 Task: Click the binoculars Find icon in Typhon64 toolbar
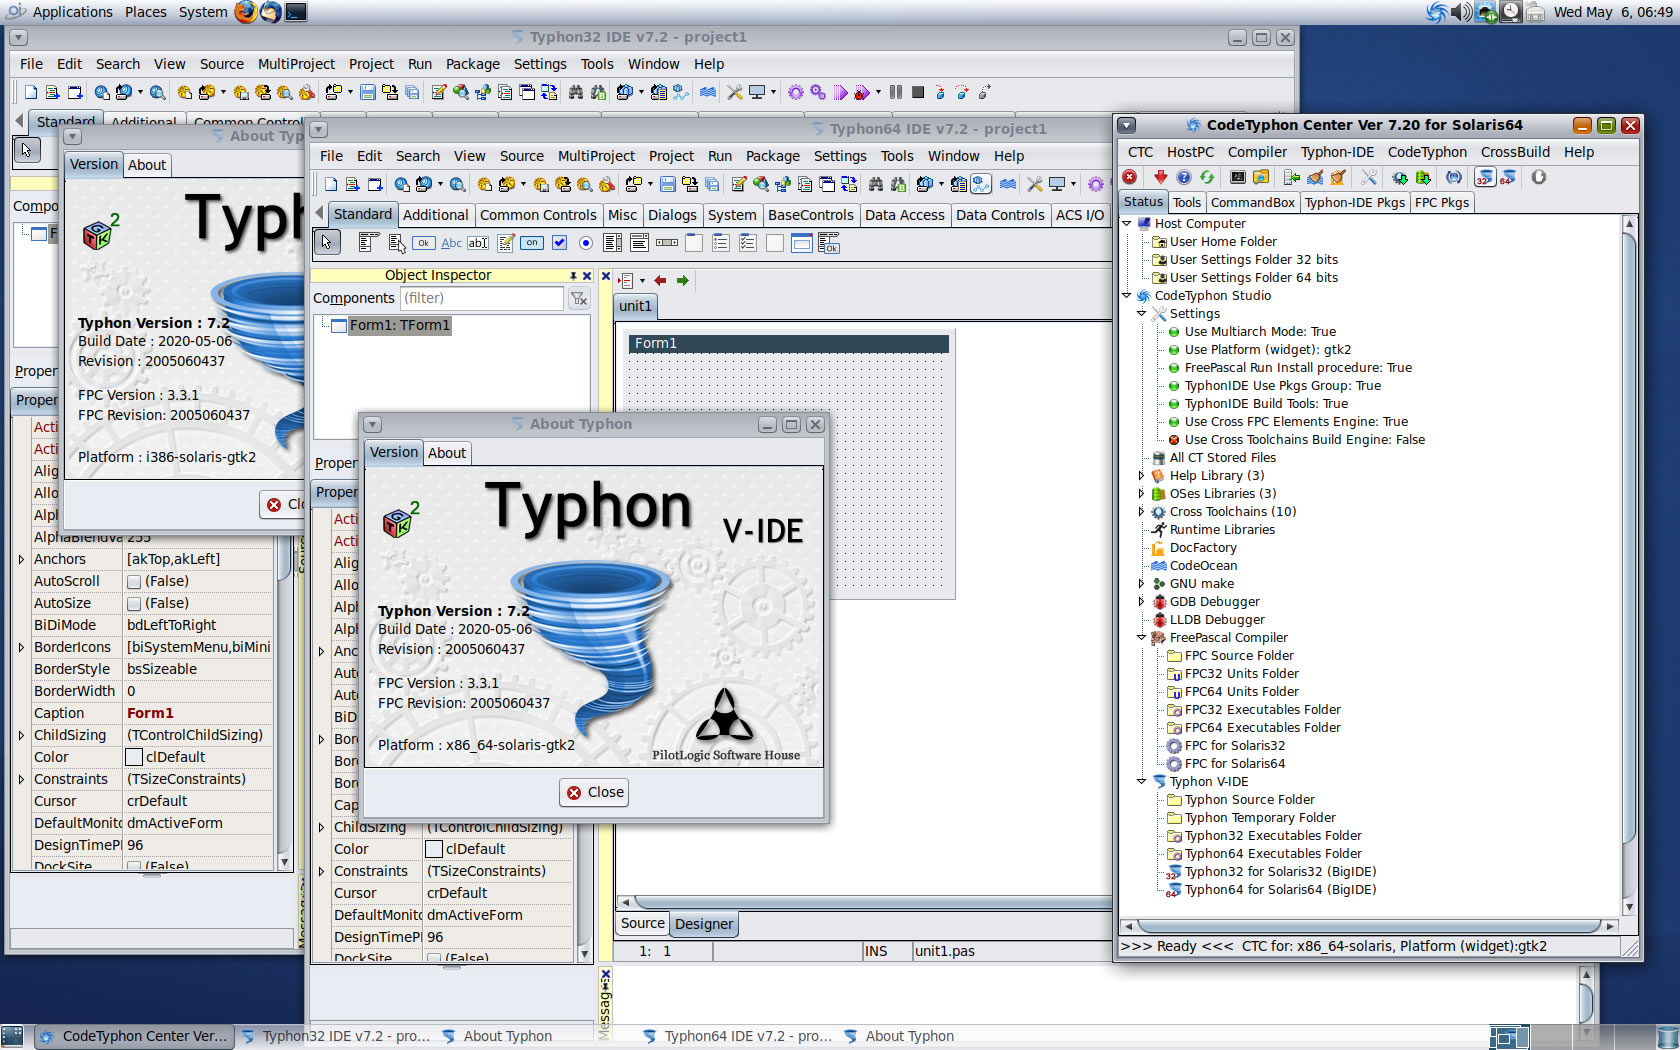pyautogui.click(x=875, y=184)
